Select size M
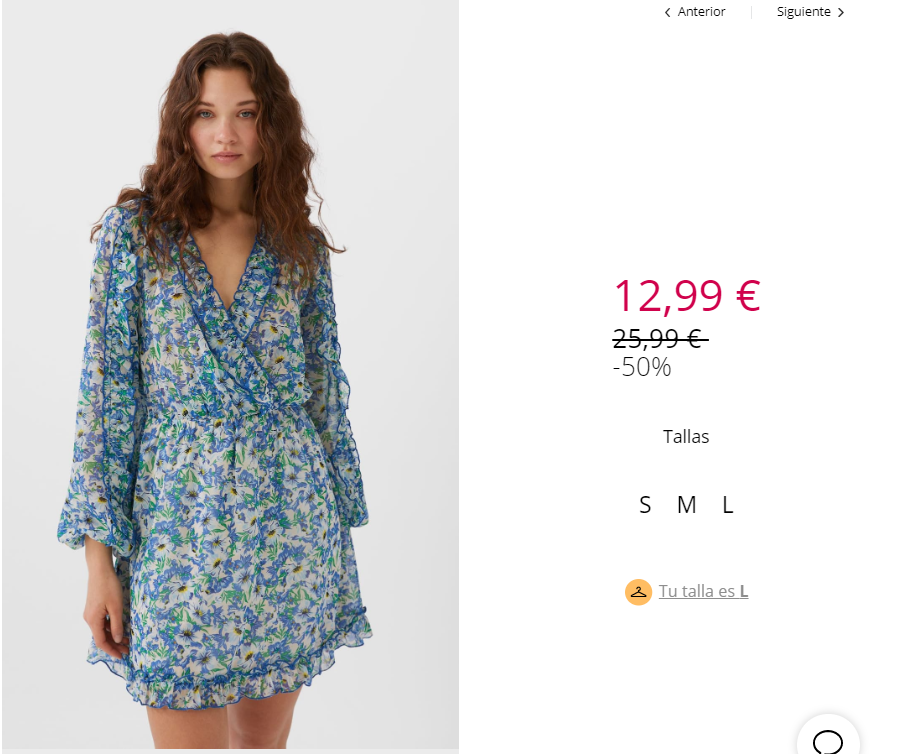The width and height of the screenshot is (907, 754). coord(687,505)
